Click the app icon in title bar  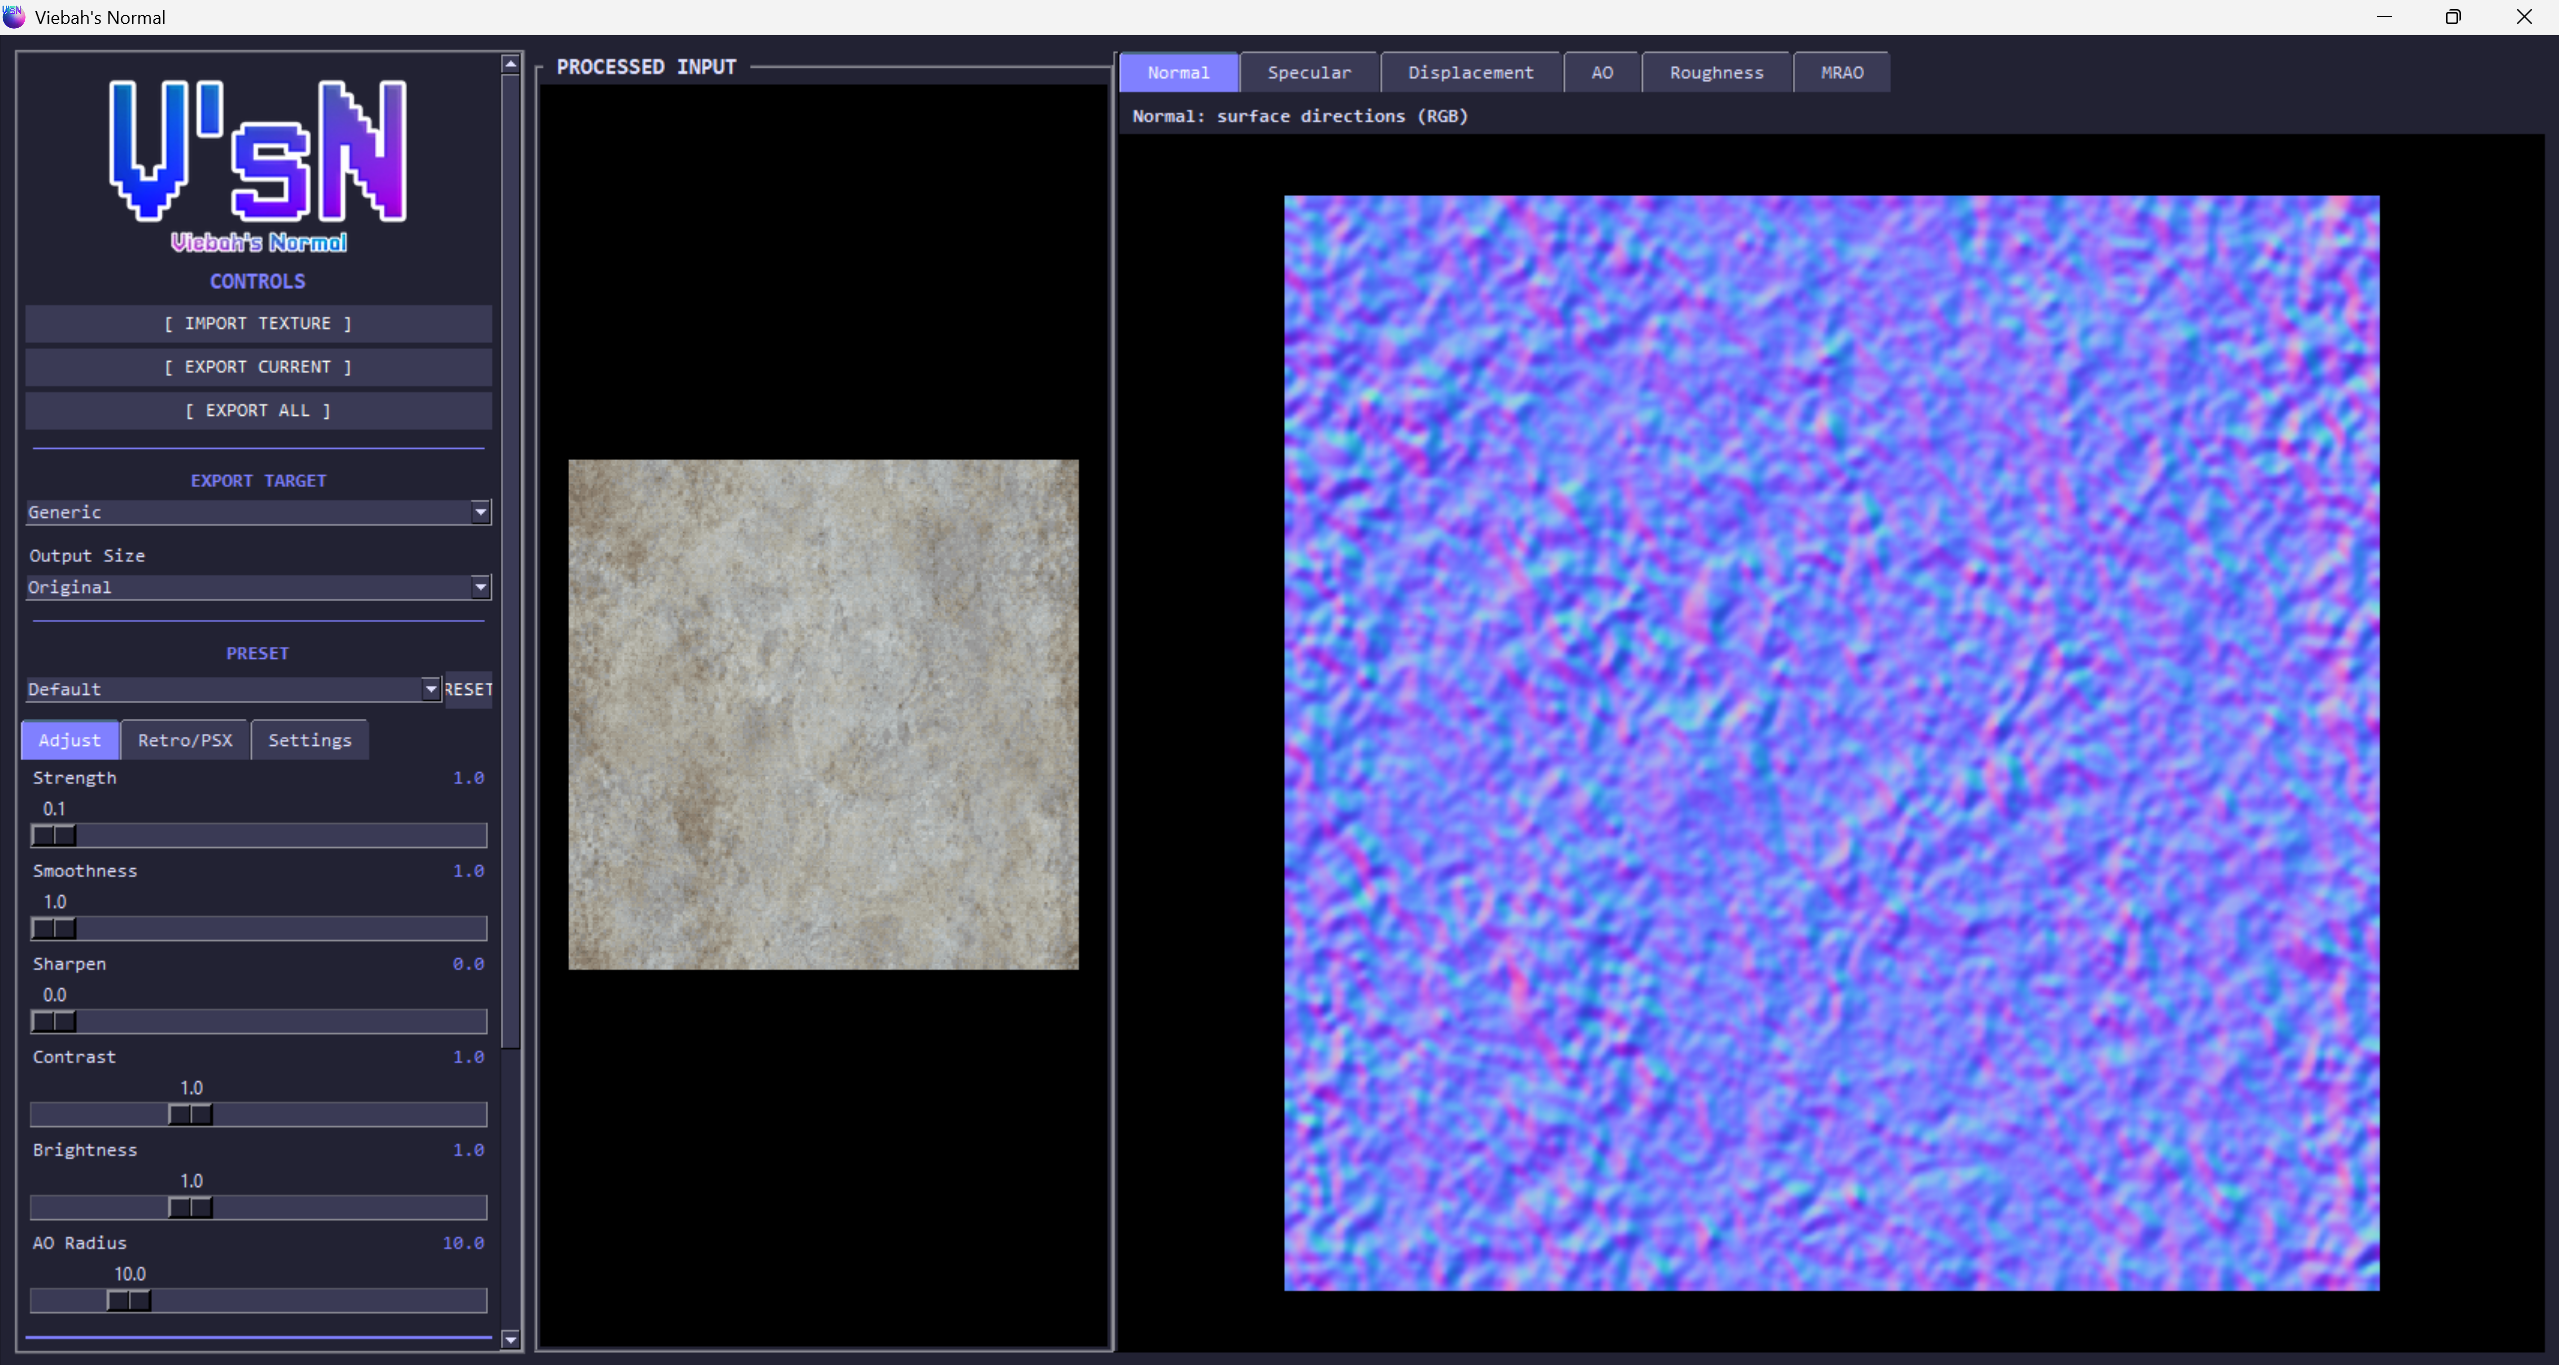(x=14, y=17)
